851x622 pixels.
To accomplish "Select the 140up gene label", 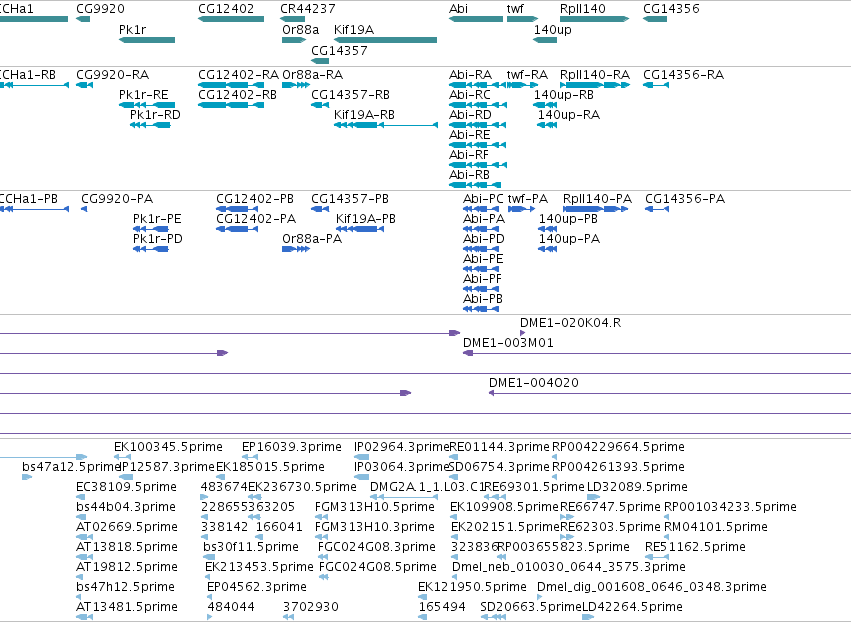I will pyautogui.click(x=552, y=30).
